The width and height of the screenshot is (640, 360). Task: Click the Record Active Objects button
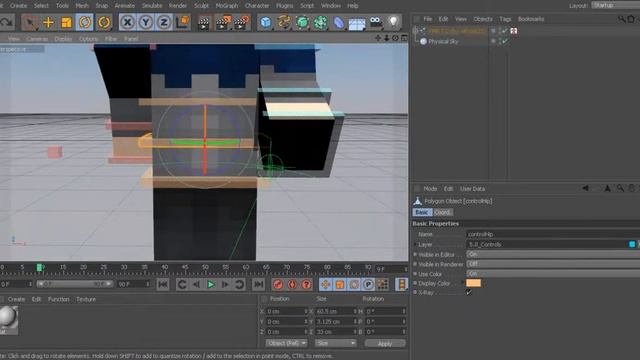tap(278, 284)
